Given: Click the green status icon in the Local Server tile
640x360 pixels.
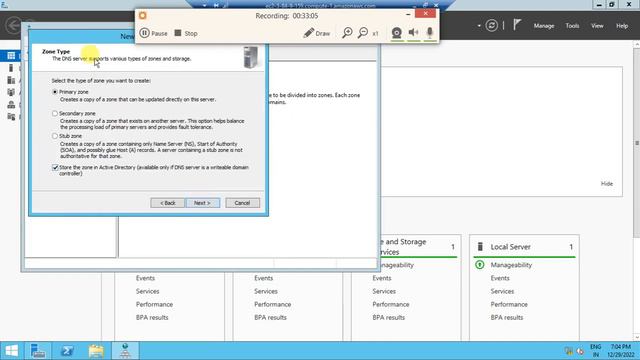Looking at the screenshot, I should click(x=480, y=265).
